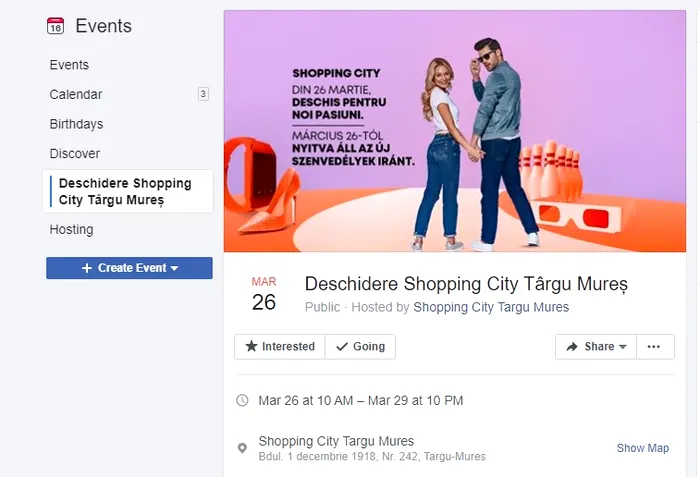The image size is (700, 477).
Task: Click the star icon on Interested
Action: click(252, 346)
